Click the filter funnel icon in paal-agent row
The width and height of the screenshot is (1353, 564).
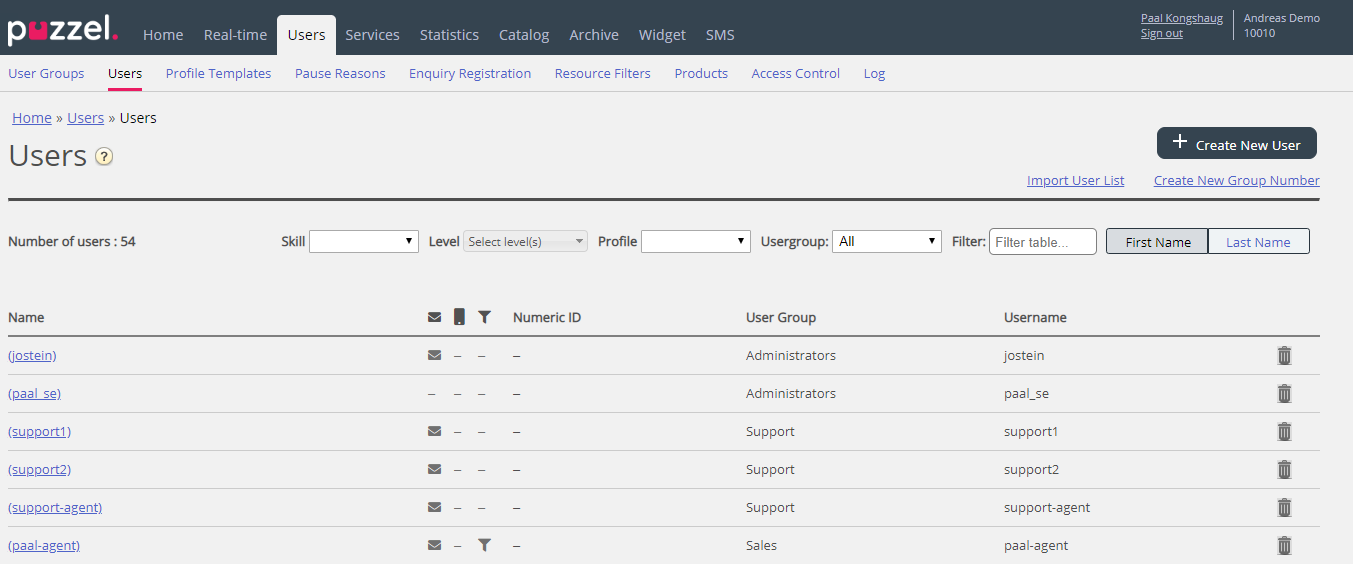click(x=484, y=545)
